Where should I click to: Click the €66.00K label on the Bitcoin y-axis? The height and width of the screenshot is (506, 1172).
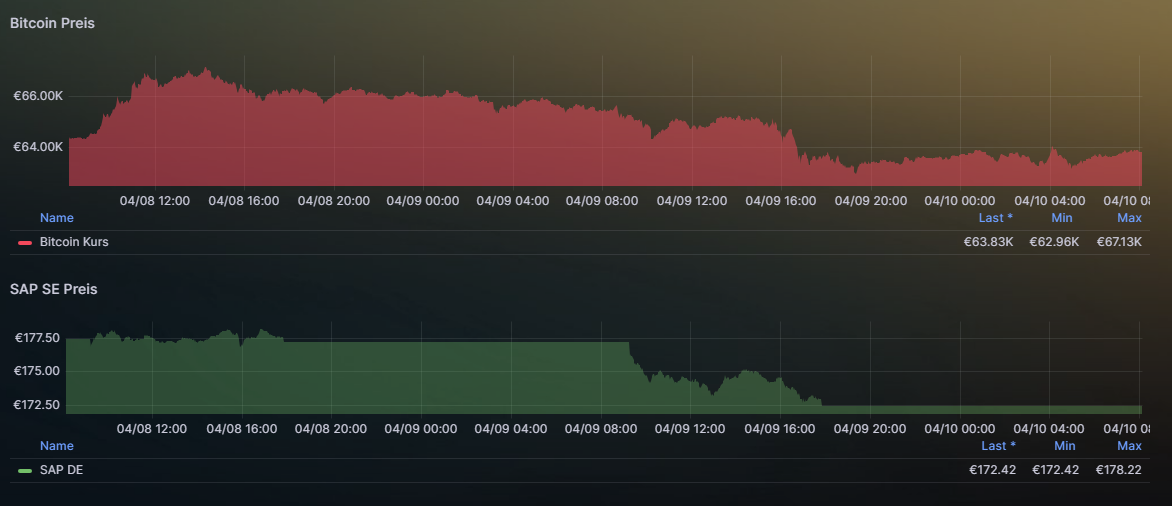coord(38,96)
